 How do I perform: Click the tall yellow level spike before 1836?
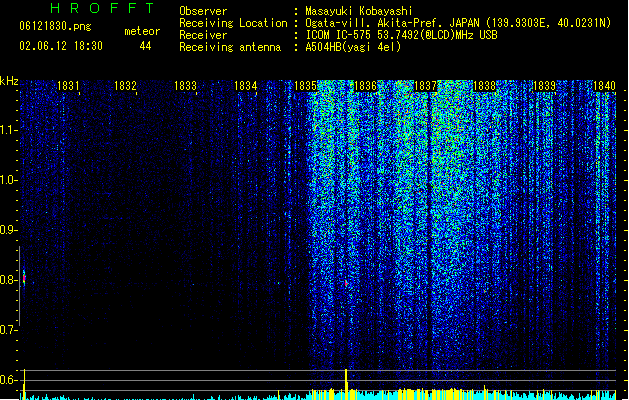click(346, 384)
